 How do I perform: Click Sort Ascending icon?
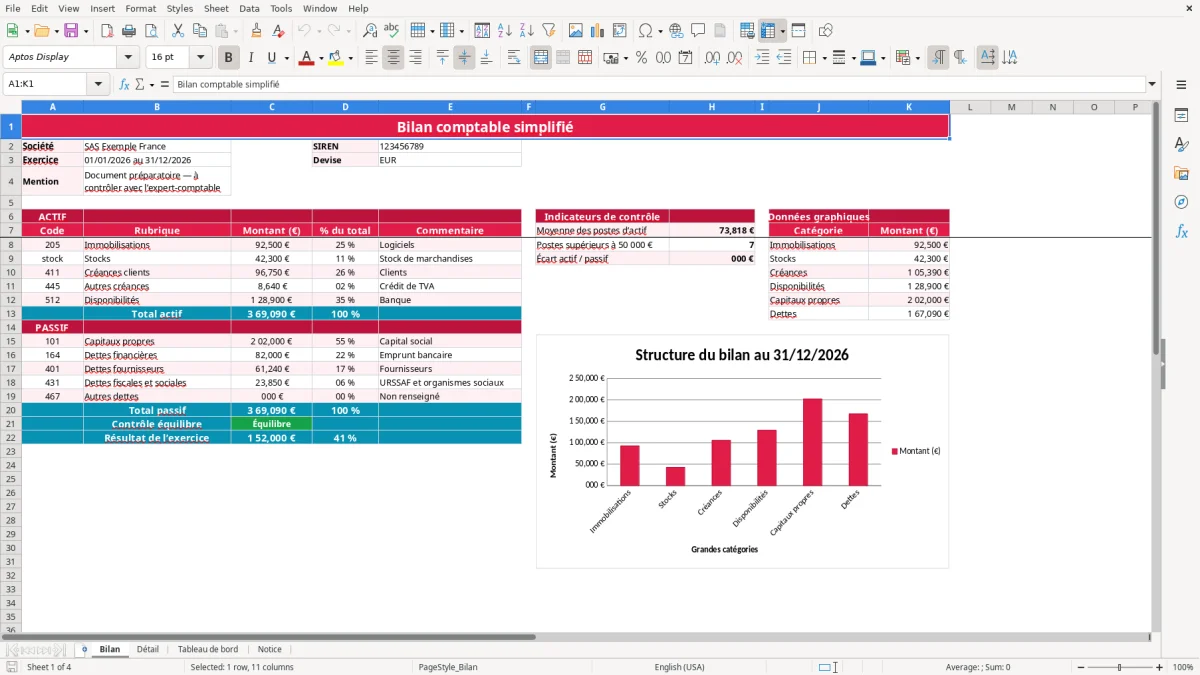pos(505,31)
